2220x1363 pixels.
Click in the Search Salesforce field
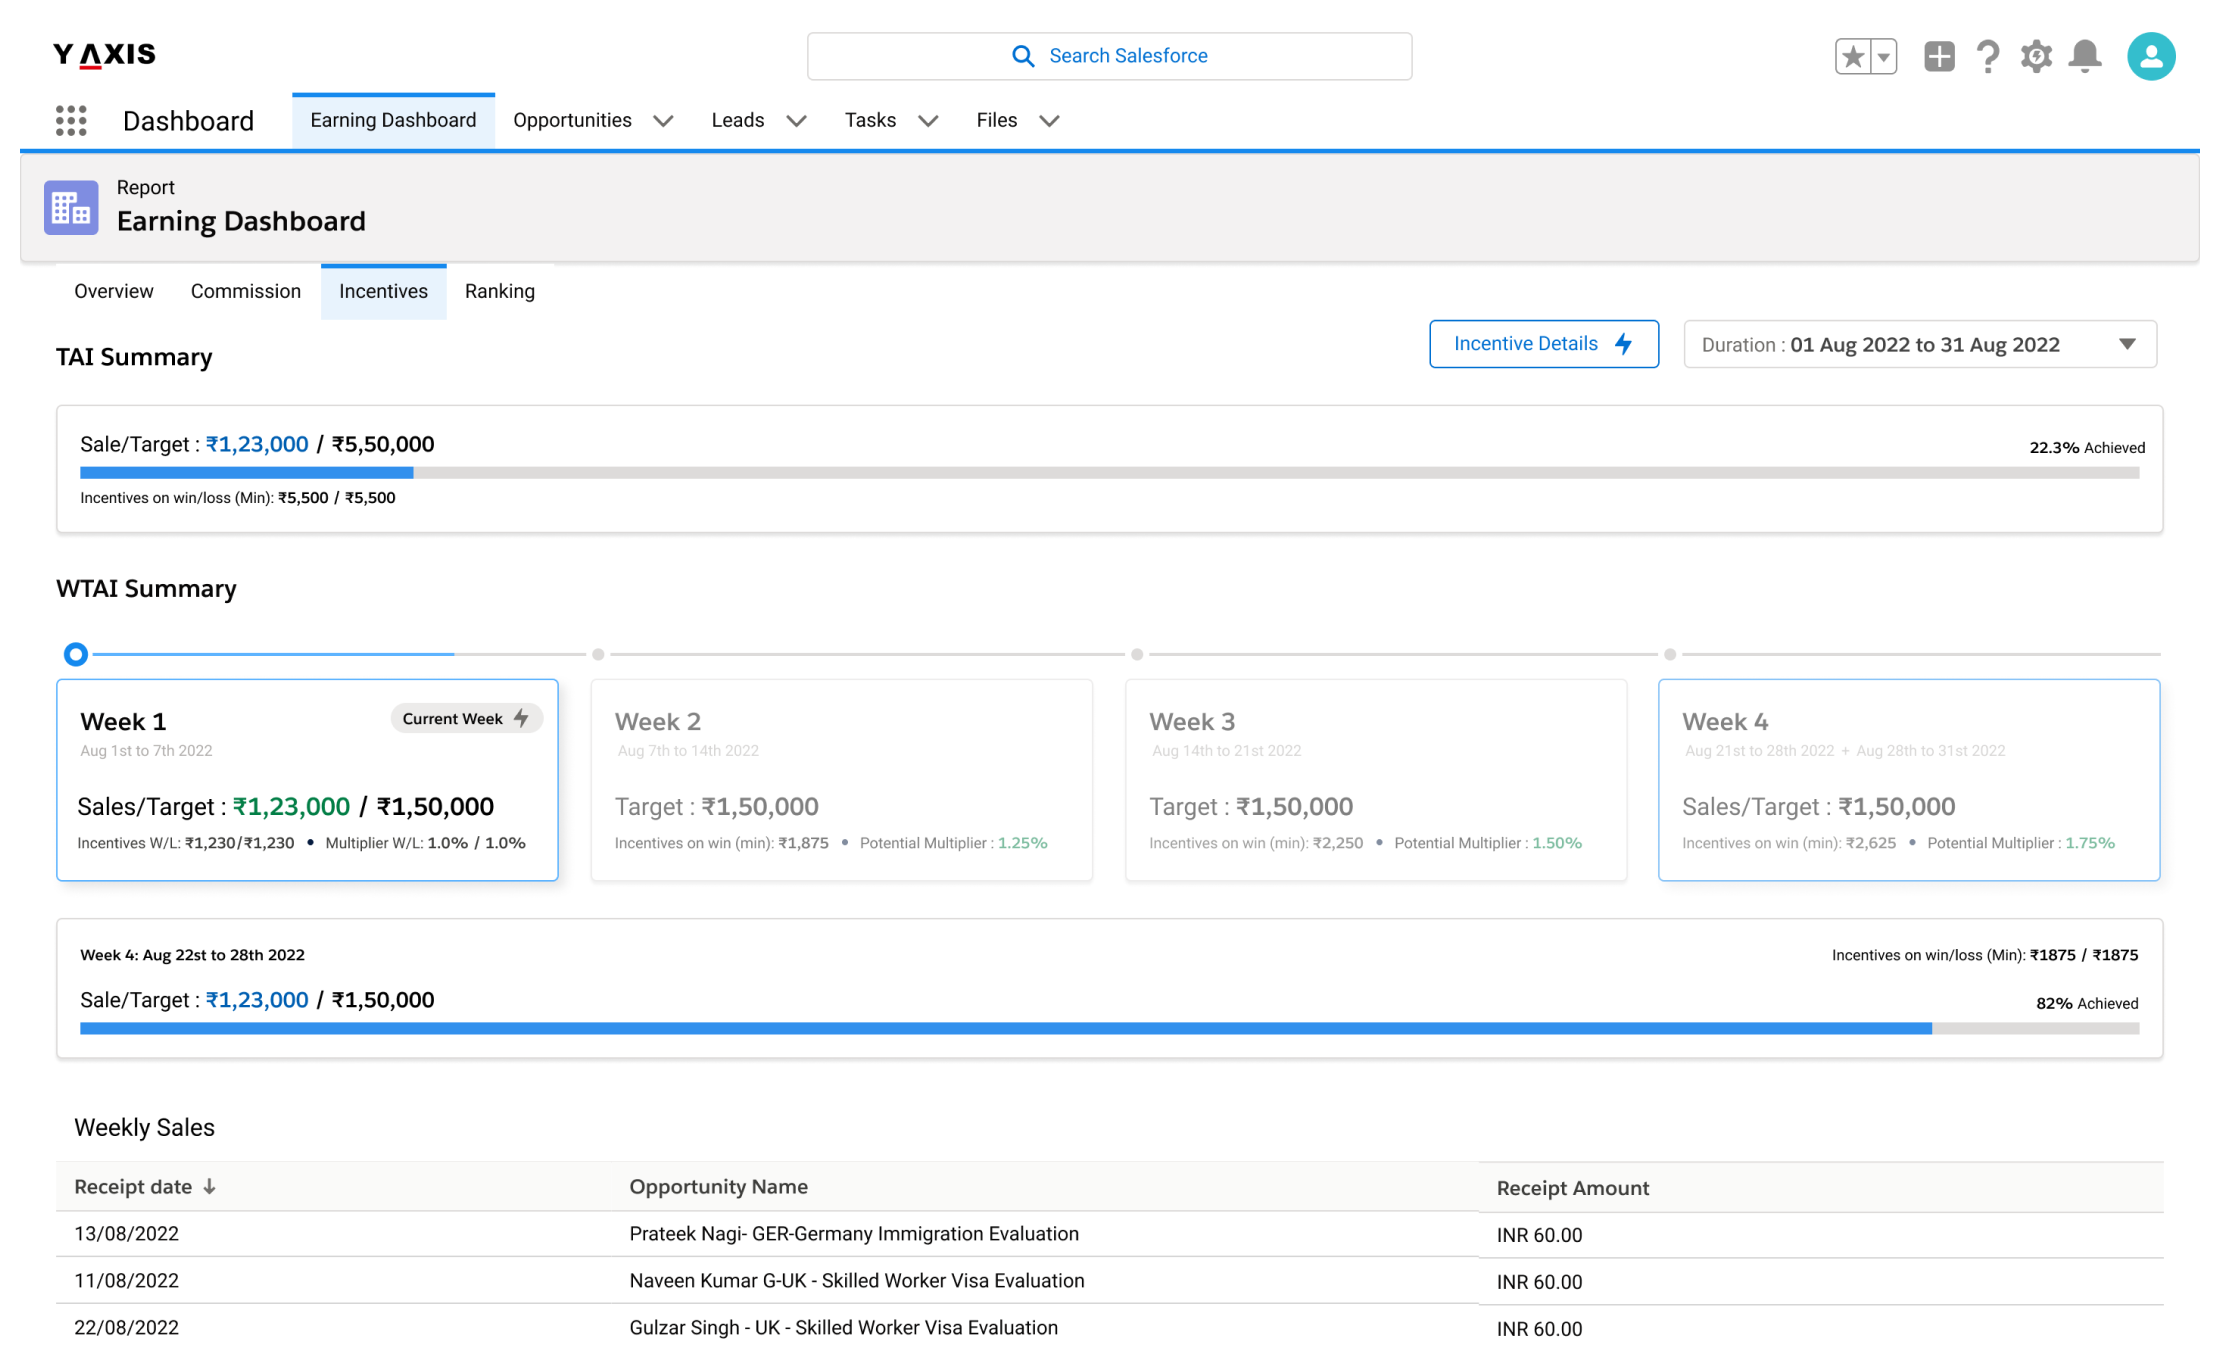pos(1109,56)
